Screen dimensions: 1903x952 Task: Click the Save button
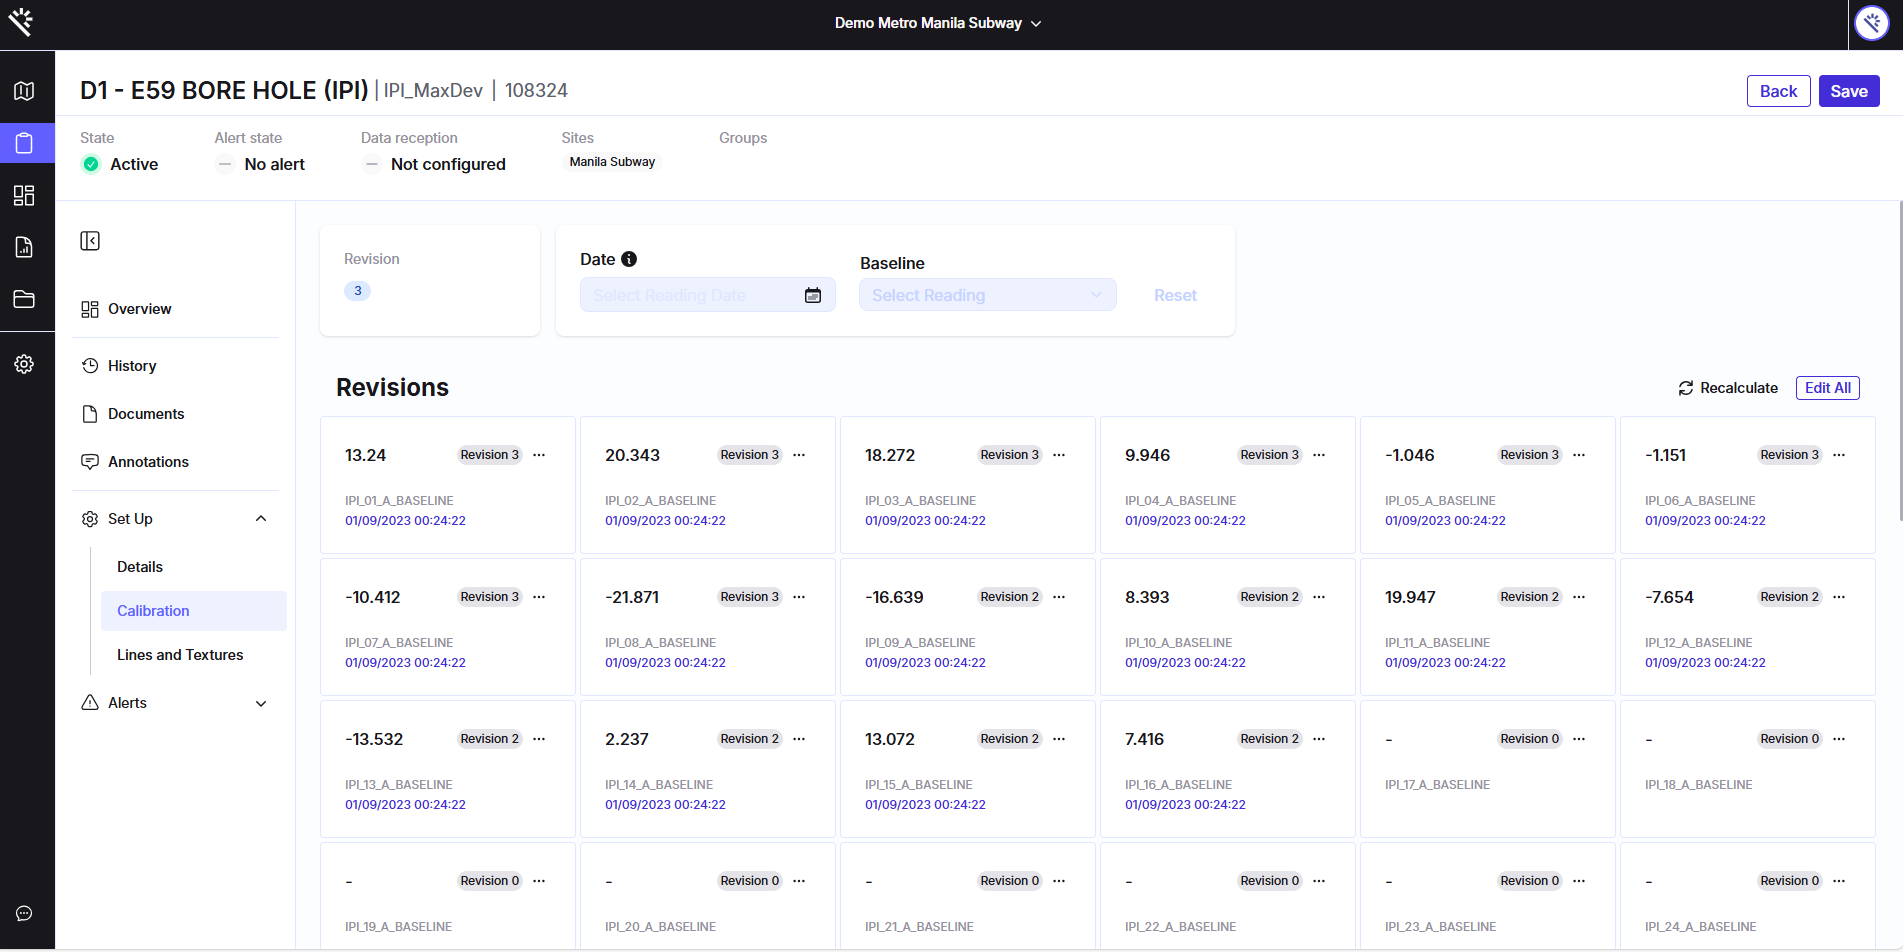1849,91
